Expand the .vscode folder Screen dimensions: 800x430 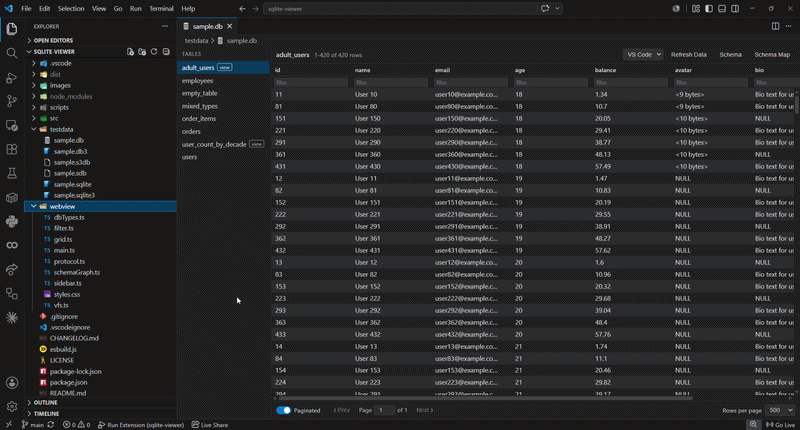[x=60, y=63]
